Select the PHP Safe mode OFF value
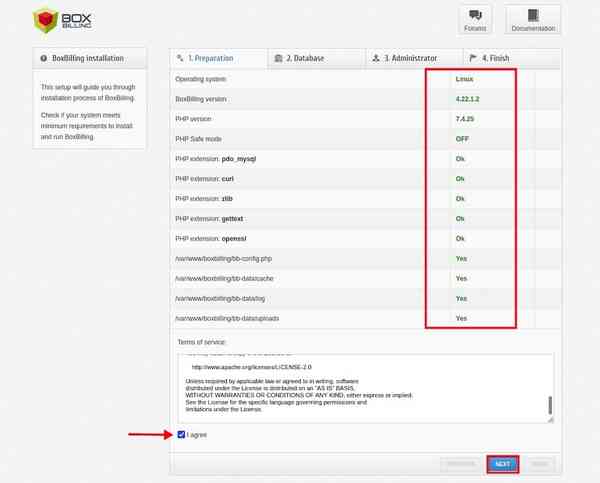The width and height of the screenshot is (600, 483). coord(462,139)
